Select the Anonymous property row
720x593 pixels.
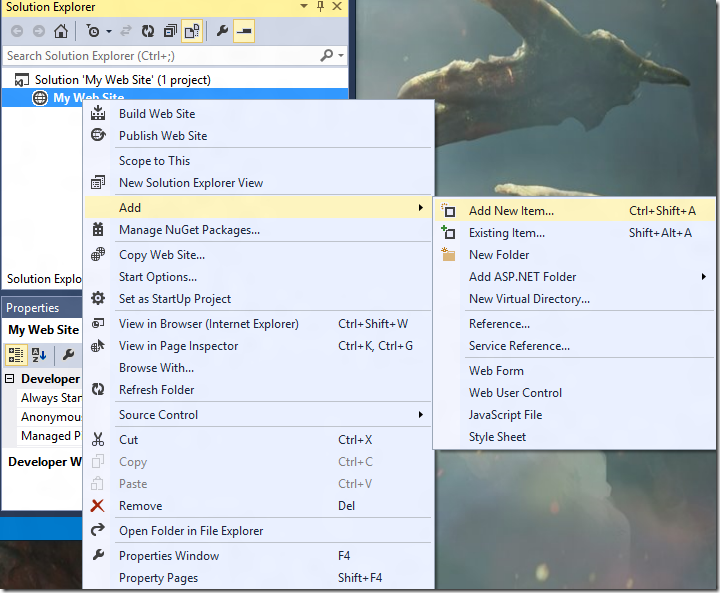[x=51, y=417]
